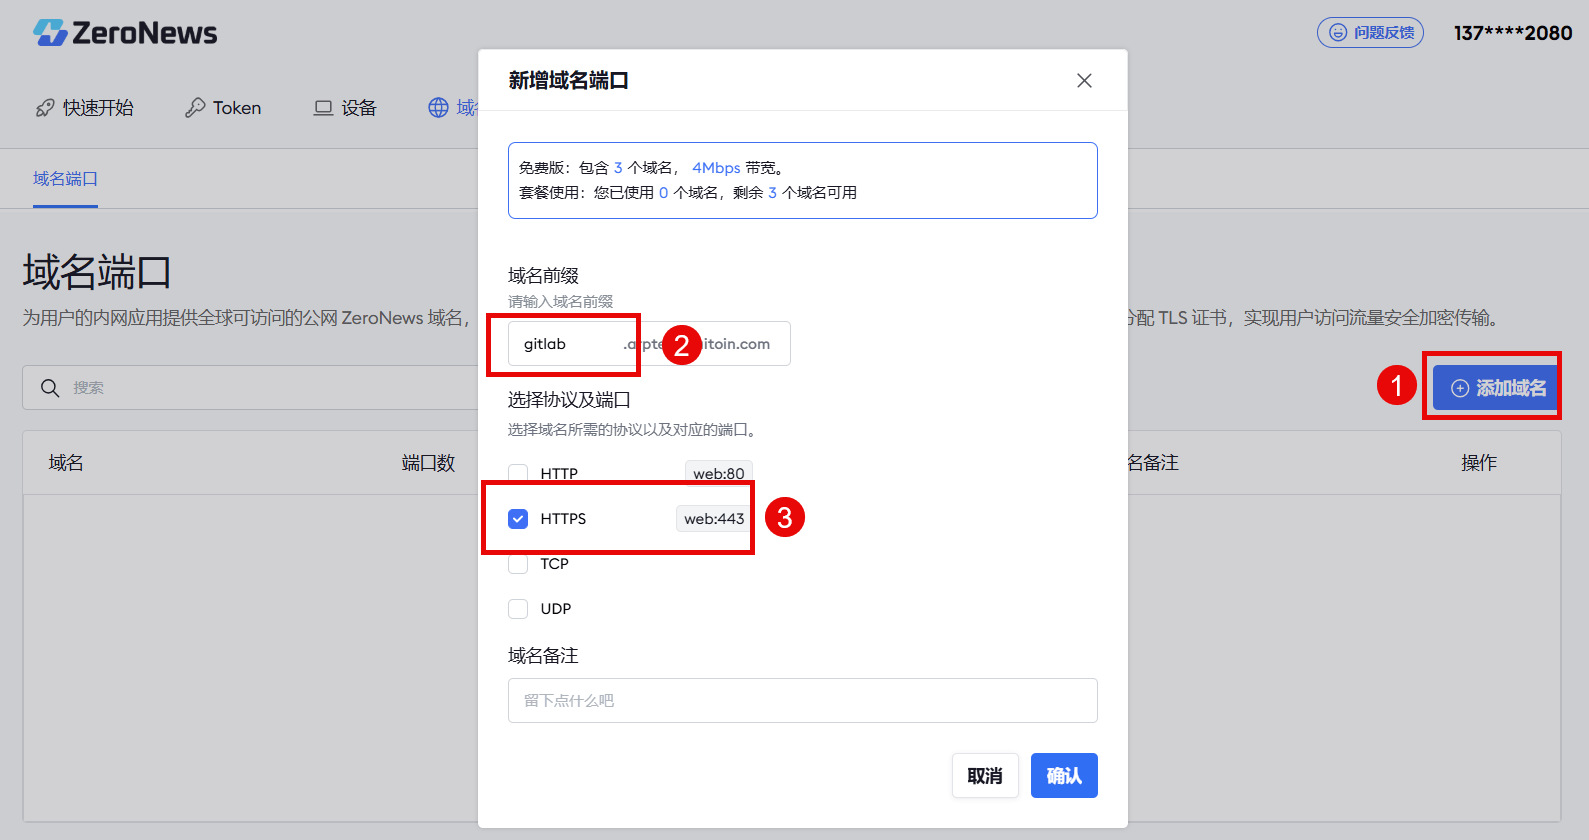The height and width of the screenshot is (840, 1589).
Task: Uncheck the HTTPS checkbox
Action: [x=518, y=518]
